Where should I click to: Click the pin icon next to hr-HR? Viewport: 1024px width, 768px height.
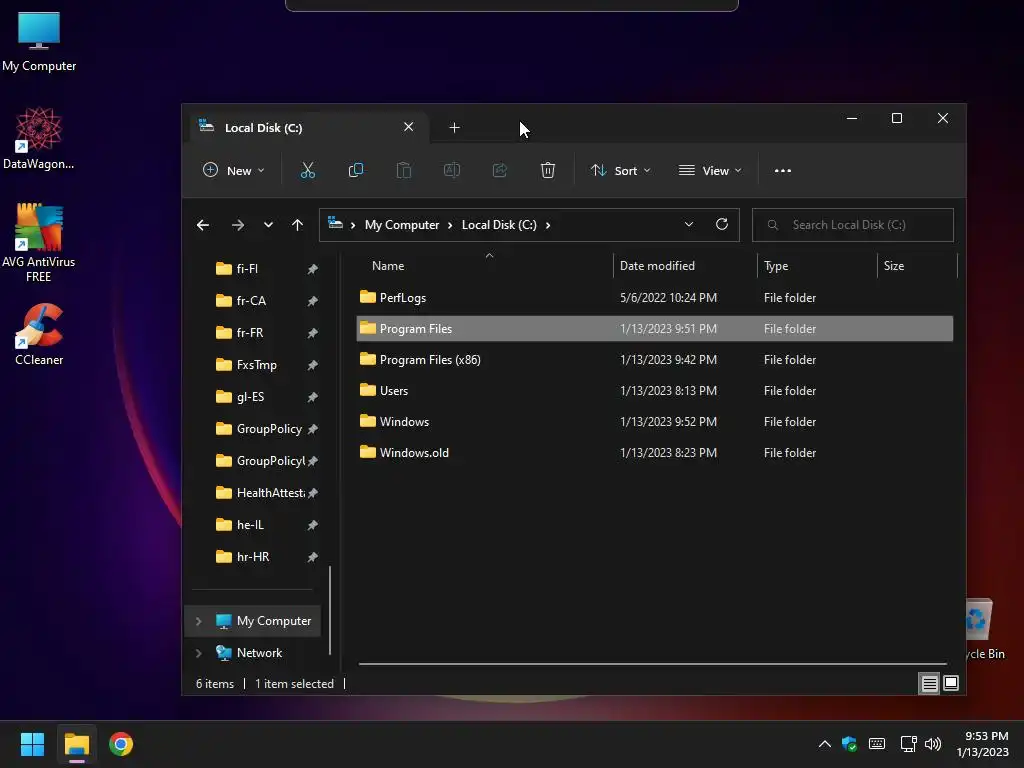pos(313,557)
